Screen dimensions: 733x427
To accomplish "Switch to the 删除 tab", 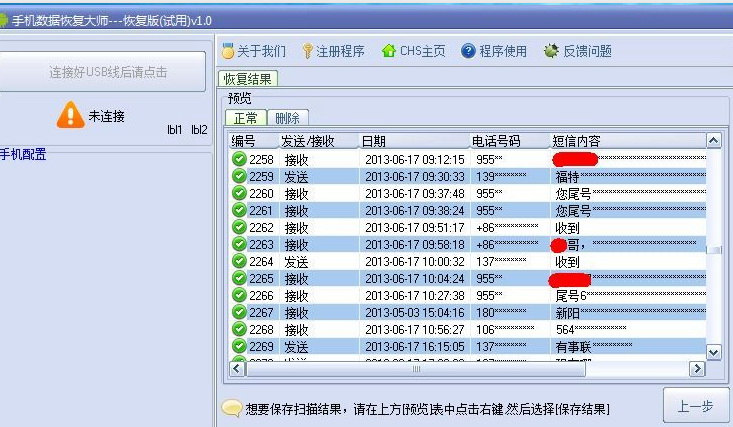I will pos(288,118).
